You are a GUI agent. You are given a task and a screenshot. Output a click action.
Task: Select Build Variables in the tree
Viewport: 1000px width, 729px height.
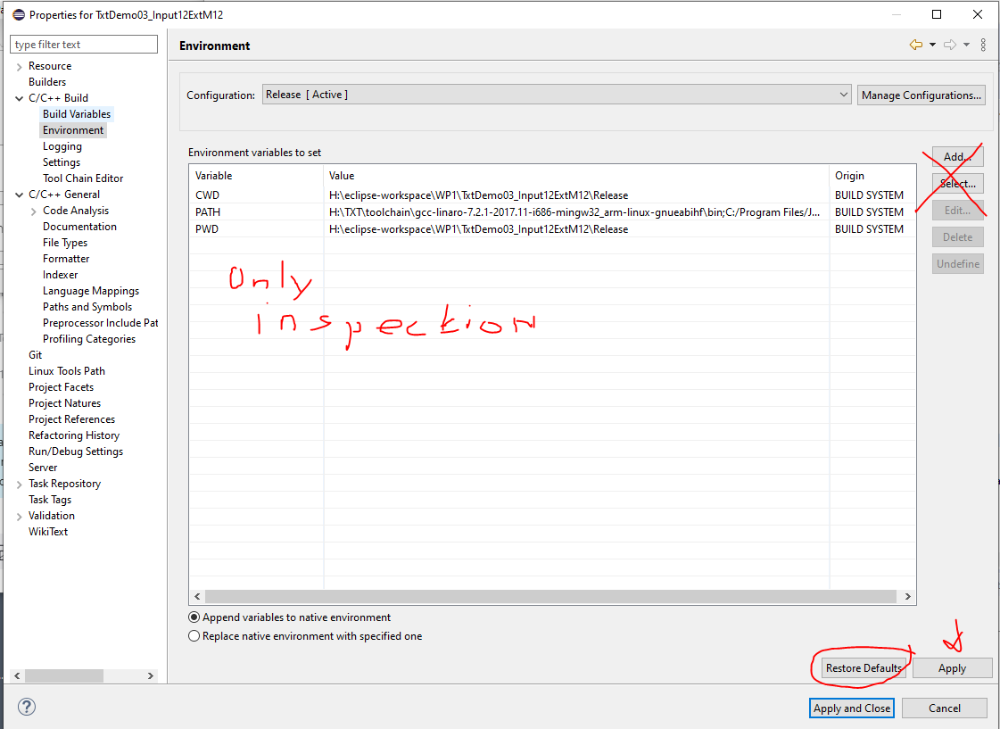(x=76, y=114)
